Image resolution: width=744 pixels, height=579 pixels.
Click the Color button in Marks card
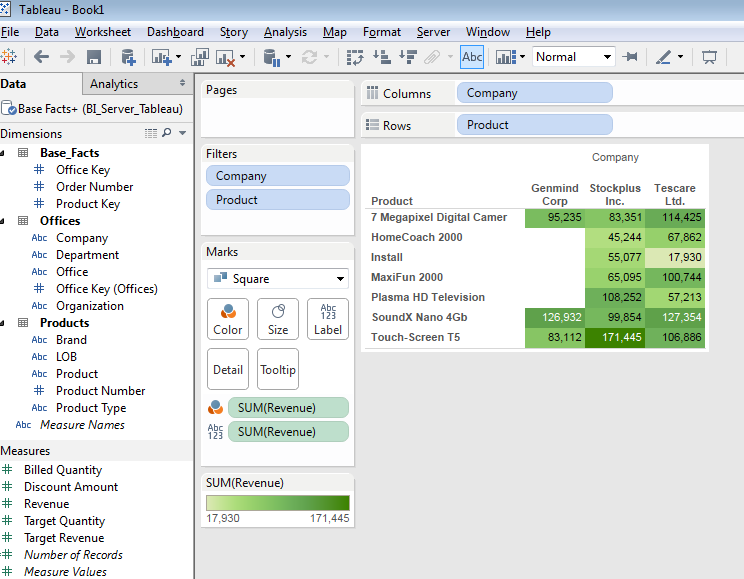point(228,318)
